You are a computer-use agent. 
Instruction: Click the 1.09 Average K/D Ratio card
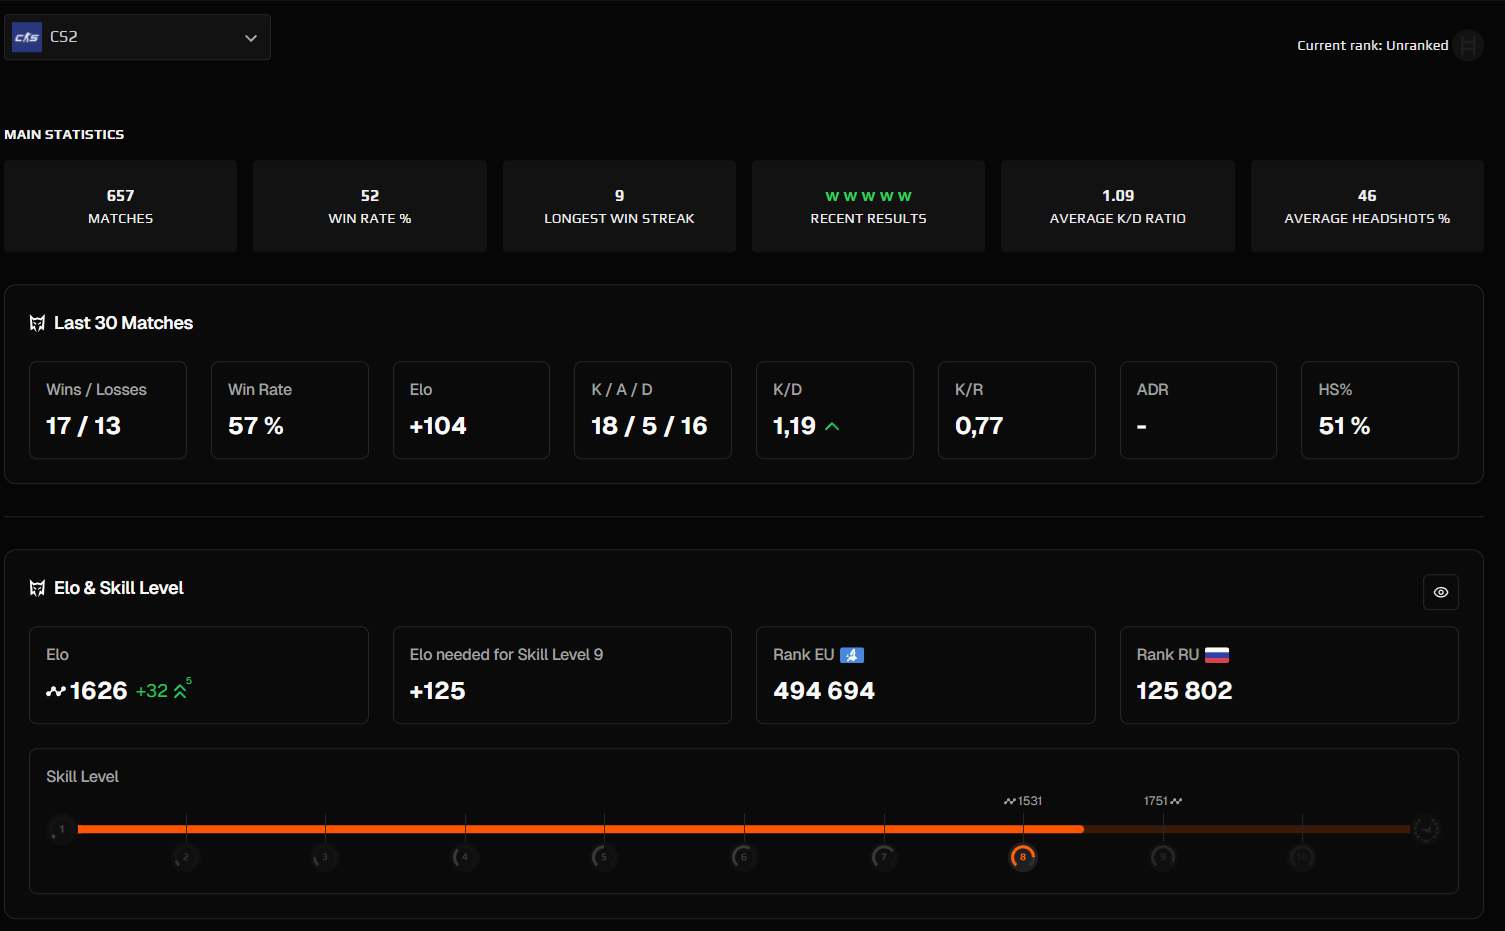1118,206
